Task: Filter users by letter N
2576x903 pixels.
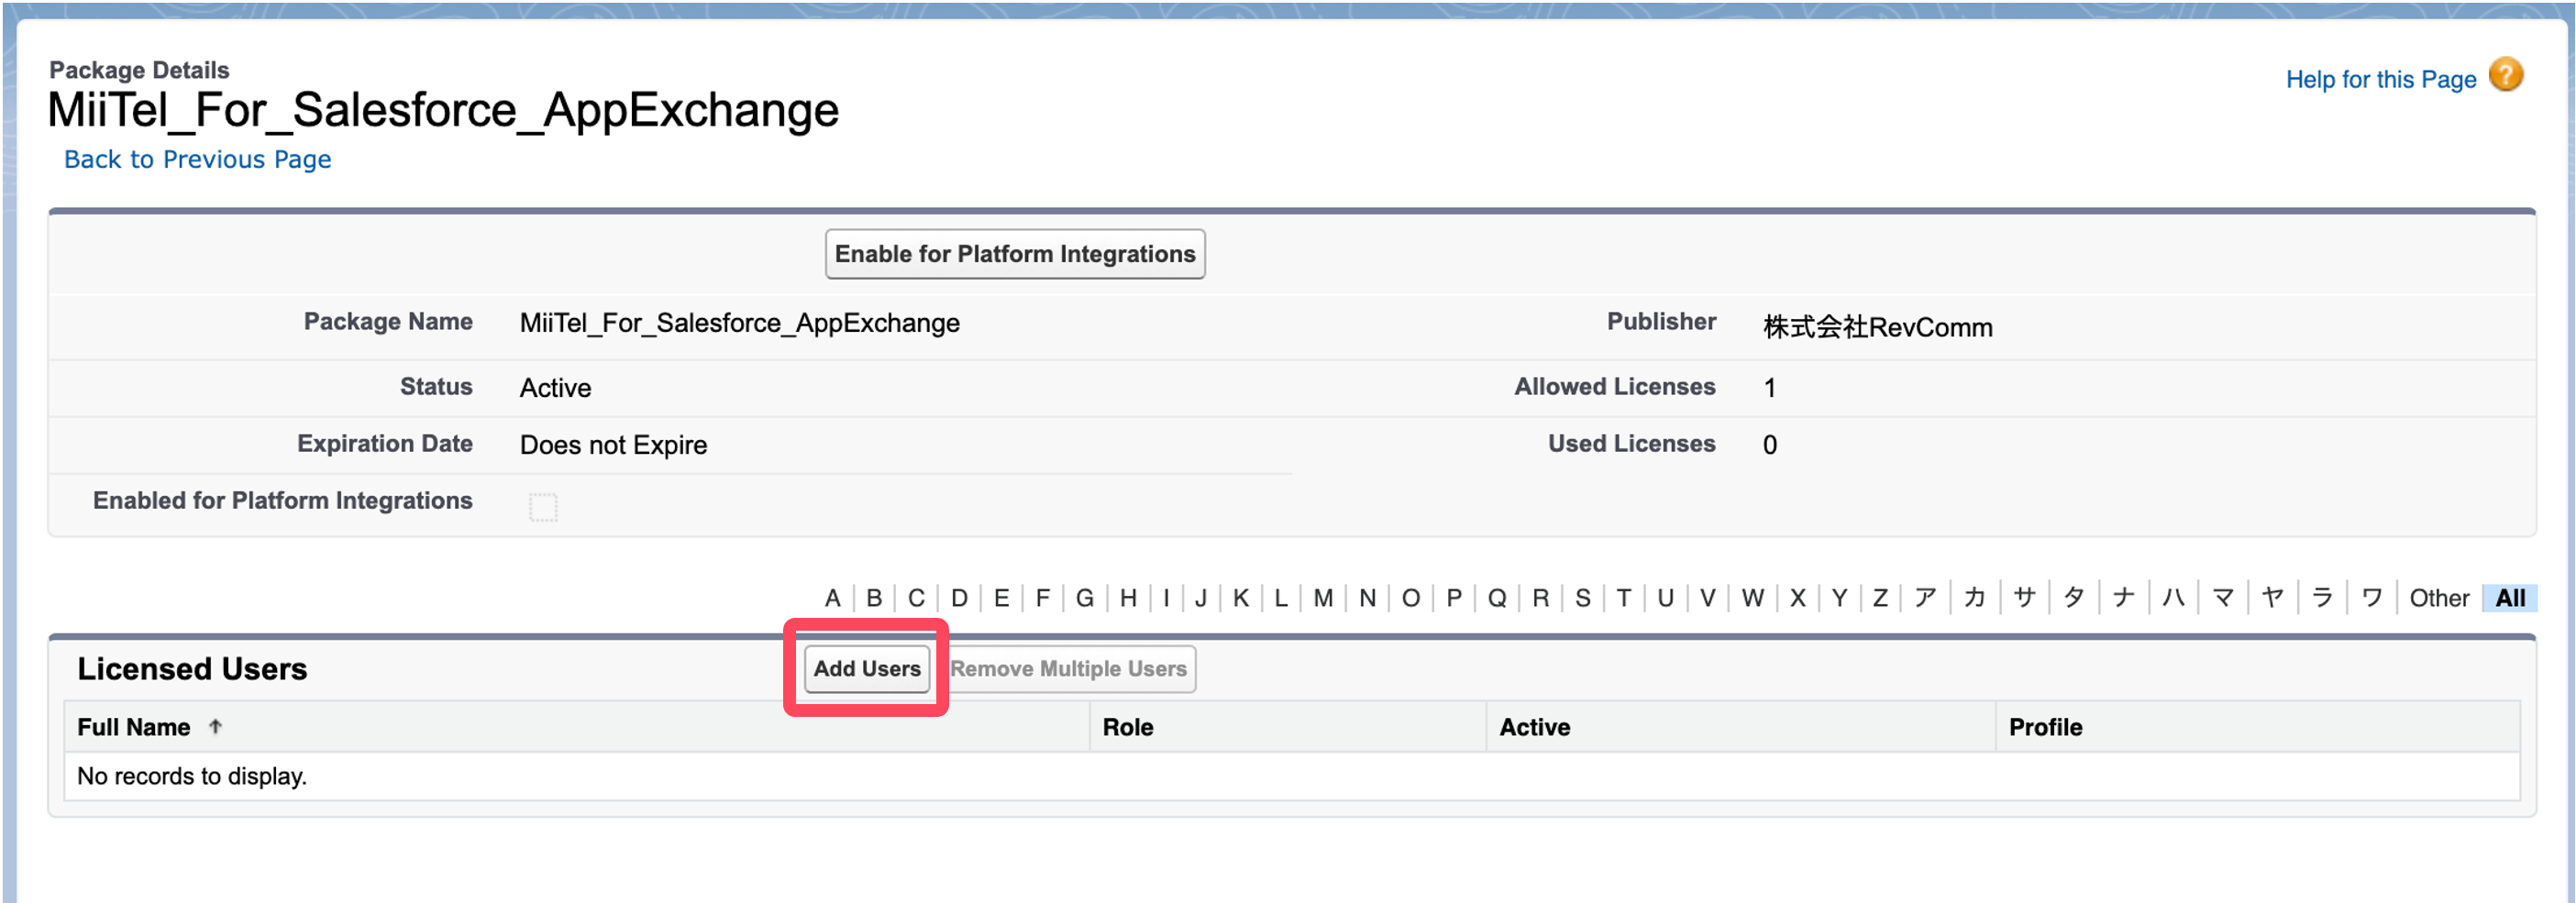Action: point(1367,598)
